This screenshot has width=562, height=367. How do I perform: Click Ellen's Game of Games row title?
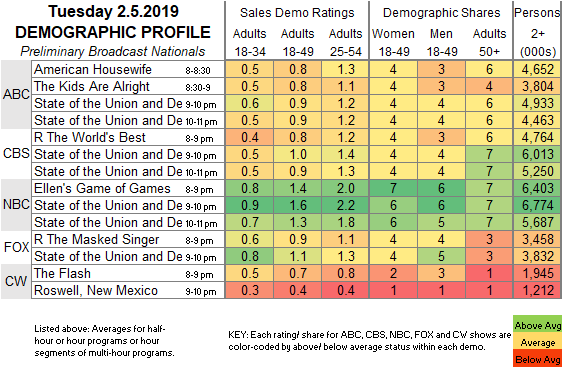point(102,188)
